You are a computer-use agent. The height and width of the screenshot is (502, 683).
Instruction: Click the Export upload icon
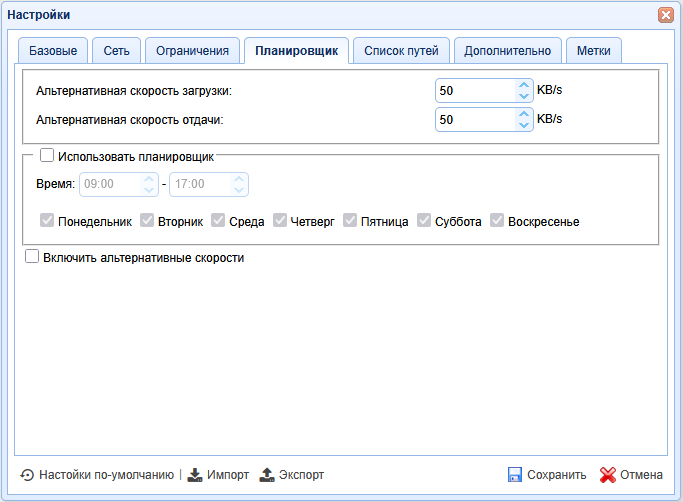pyautogui.click(x=267, y=475)
